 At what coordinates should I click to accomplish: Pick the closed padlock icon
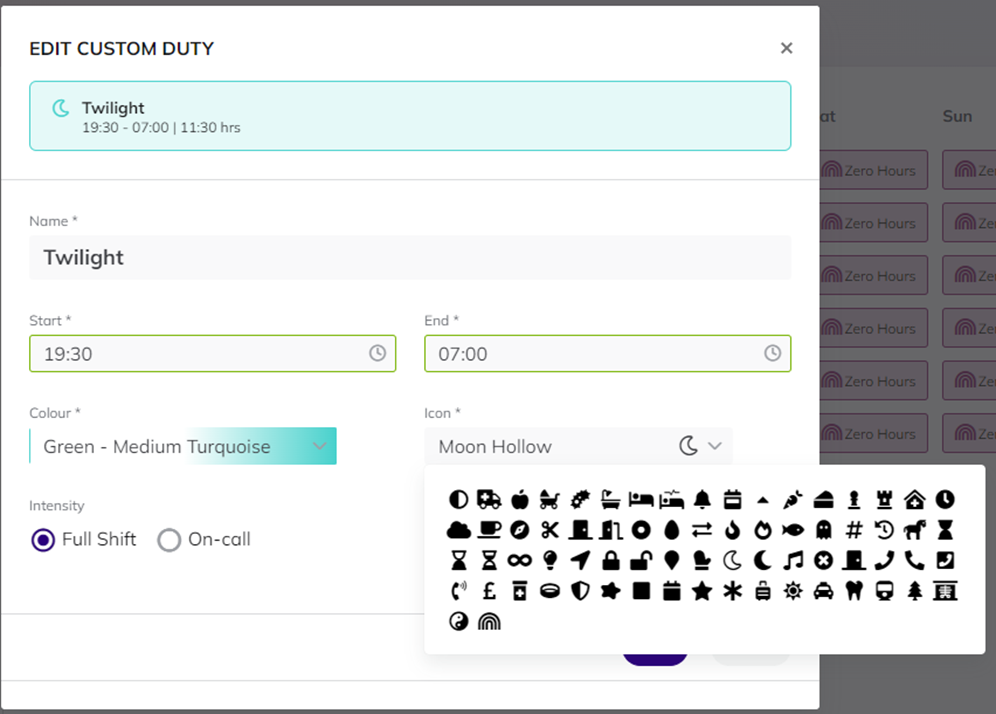610,560
